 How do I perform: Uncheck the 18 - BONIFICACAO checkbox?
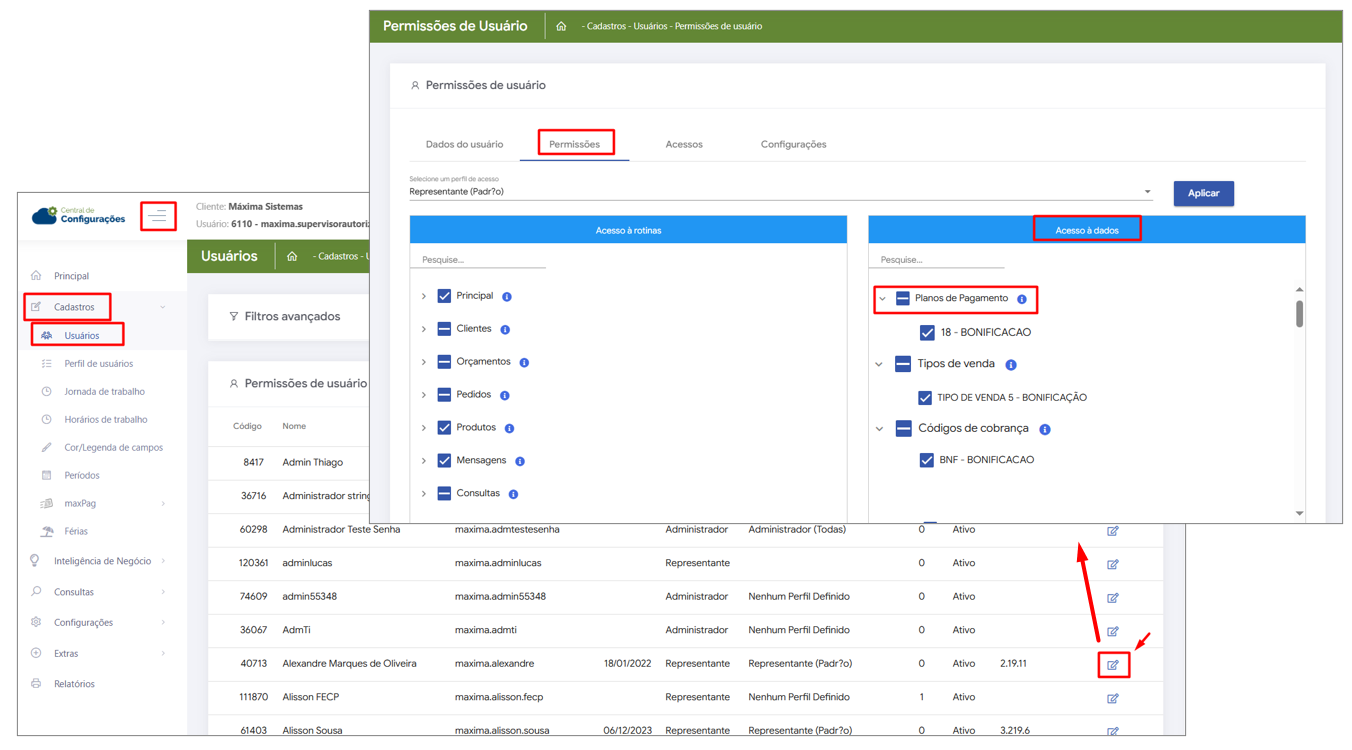[927, 333]
